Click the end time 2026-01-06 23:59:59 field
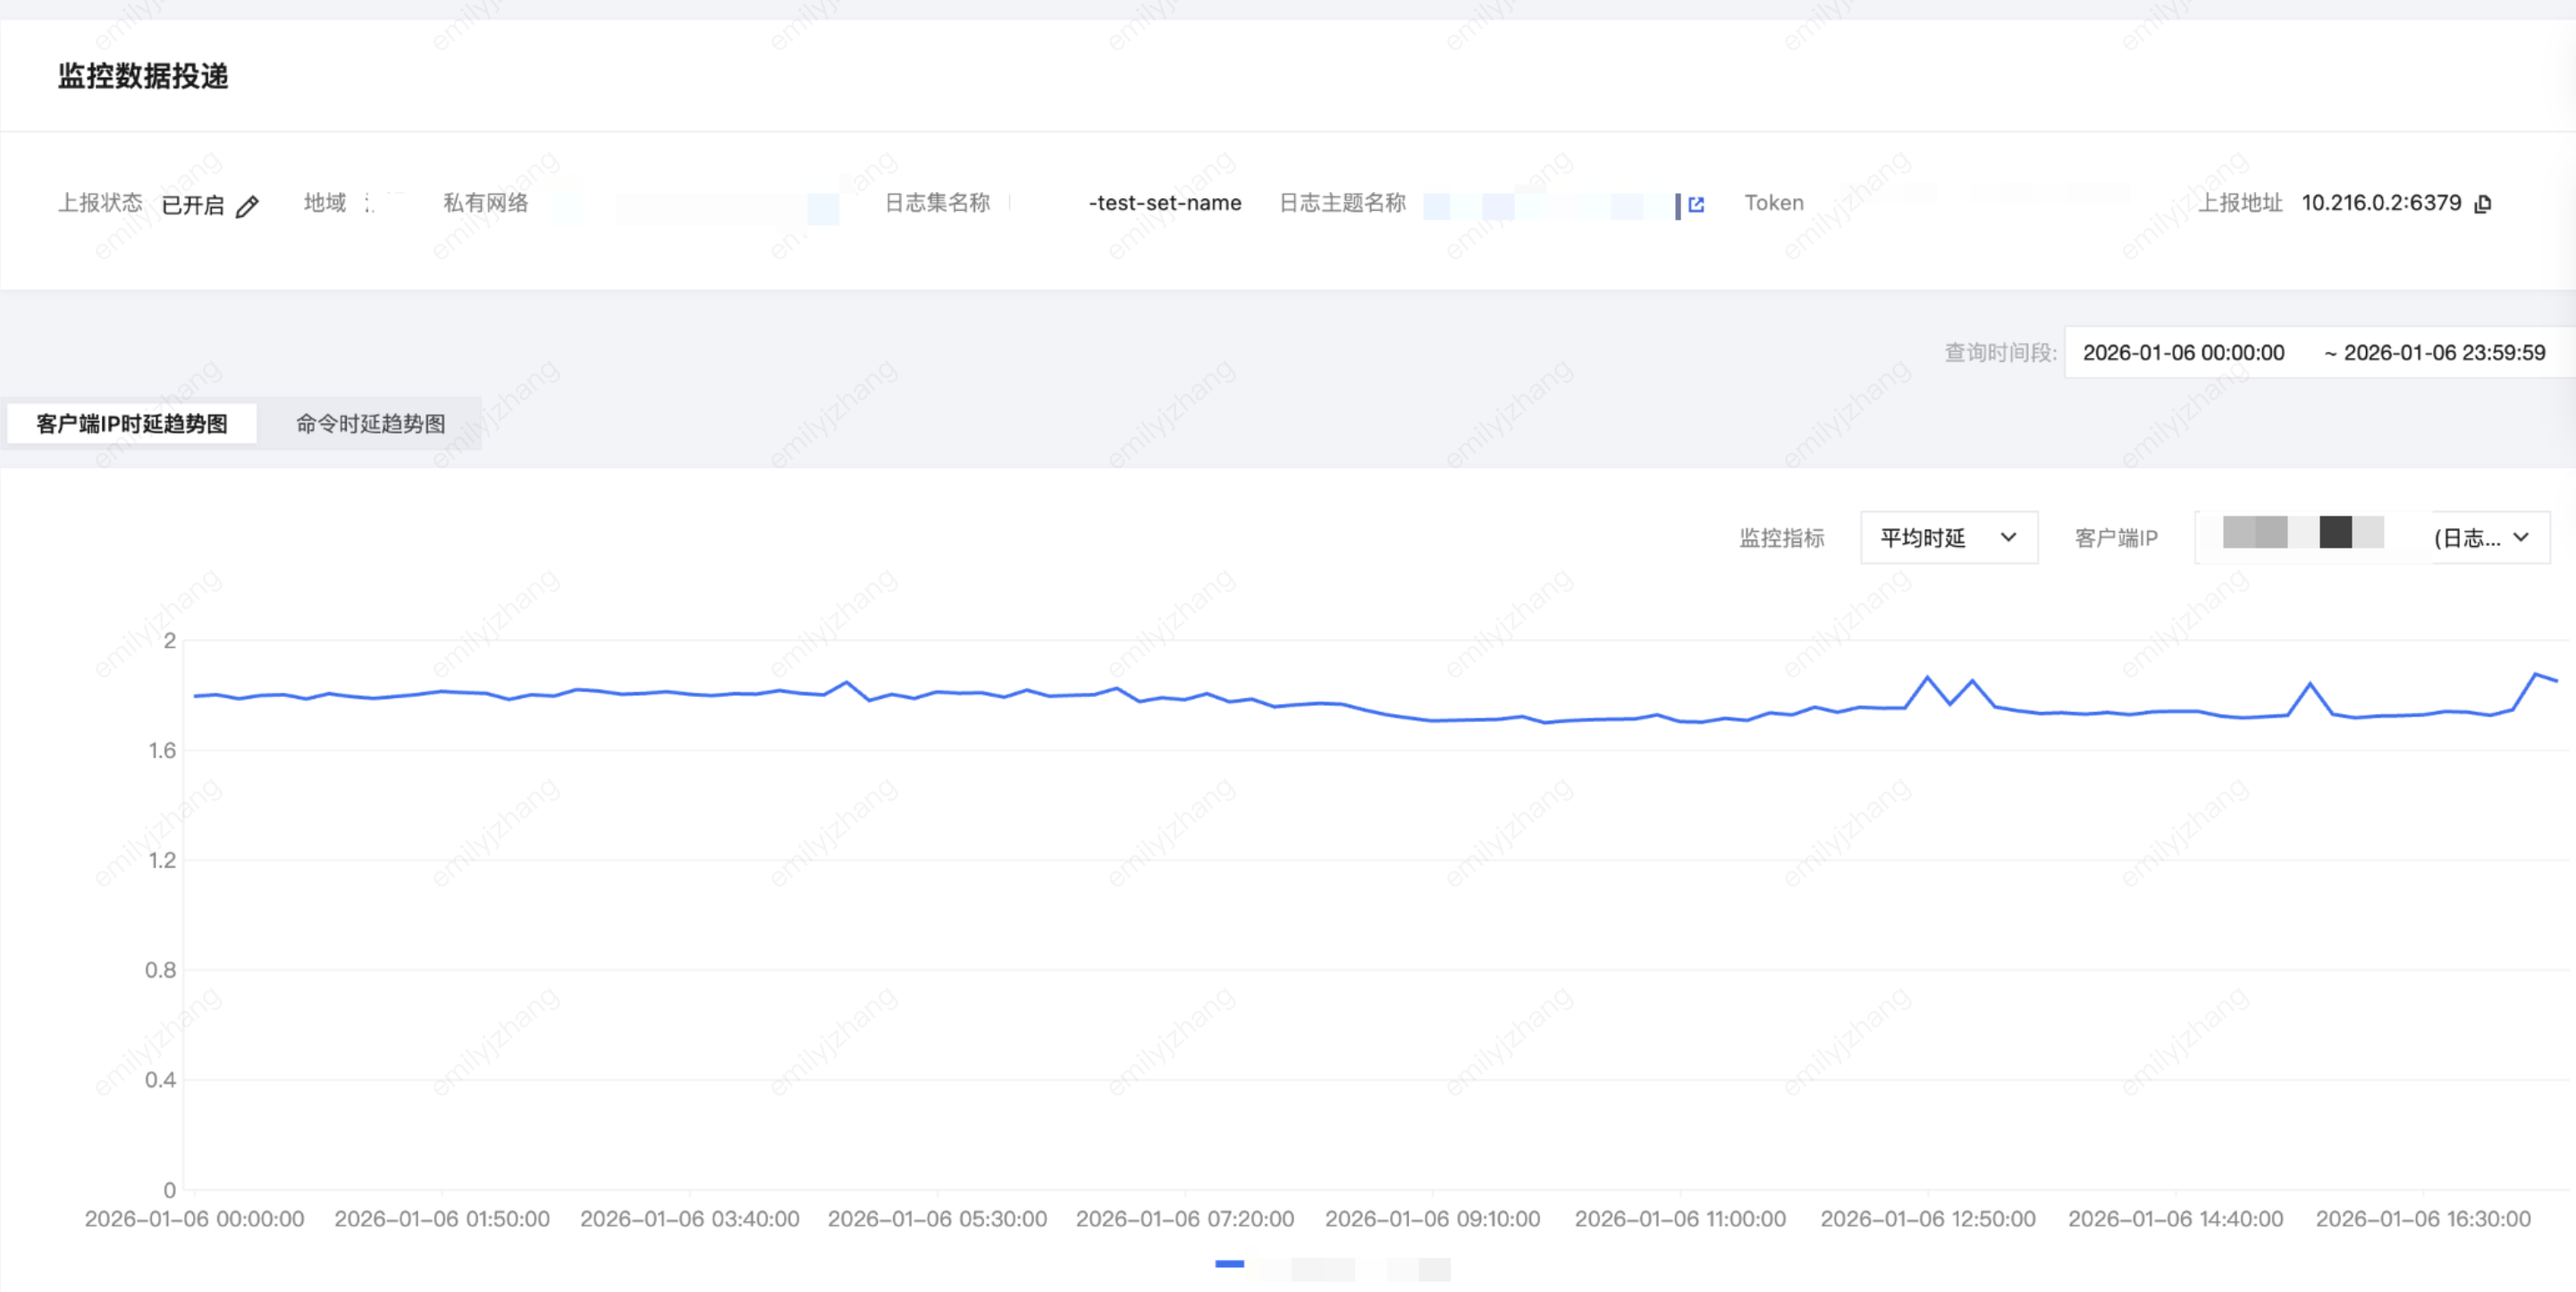 (2443, 352)
